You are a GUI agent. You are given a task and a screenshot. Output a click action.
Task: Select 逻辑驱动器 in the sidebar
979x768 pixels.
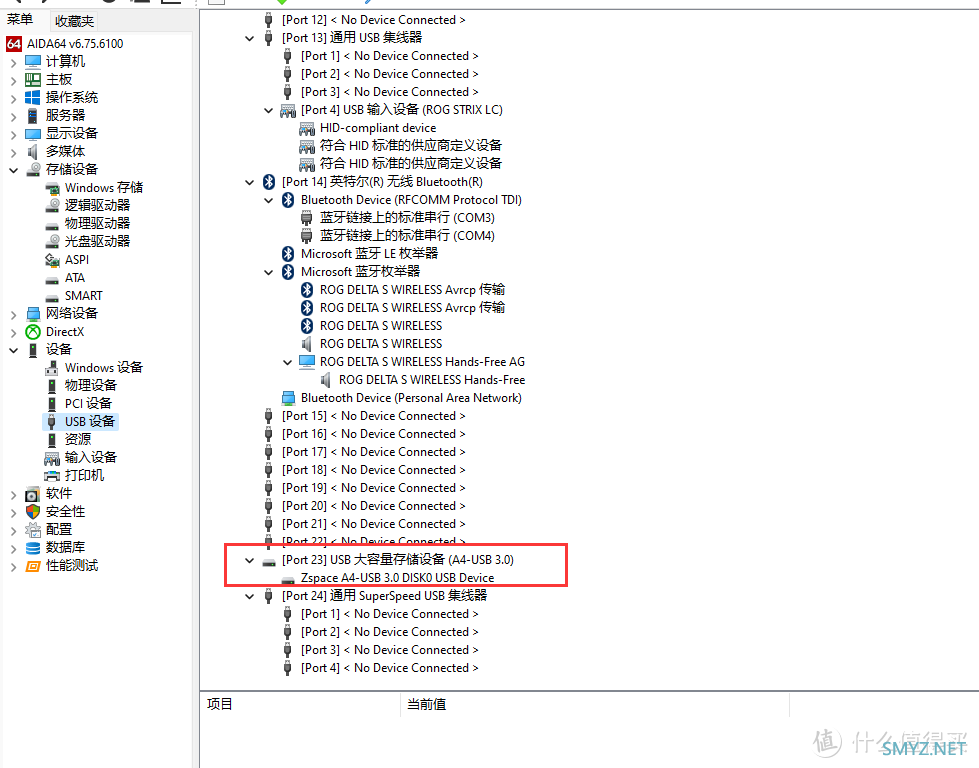(x=97, y=205)
